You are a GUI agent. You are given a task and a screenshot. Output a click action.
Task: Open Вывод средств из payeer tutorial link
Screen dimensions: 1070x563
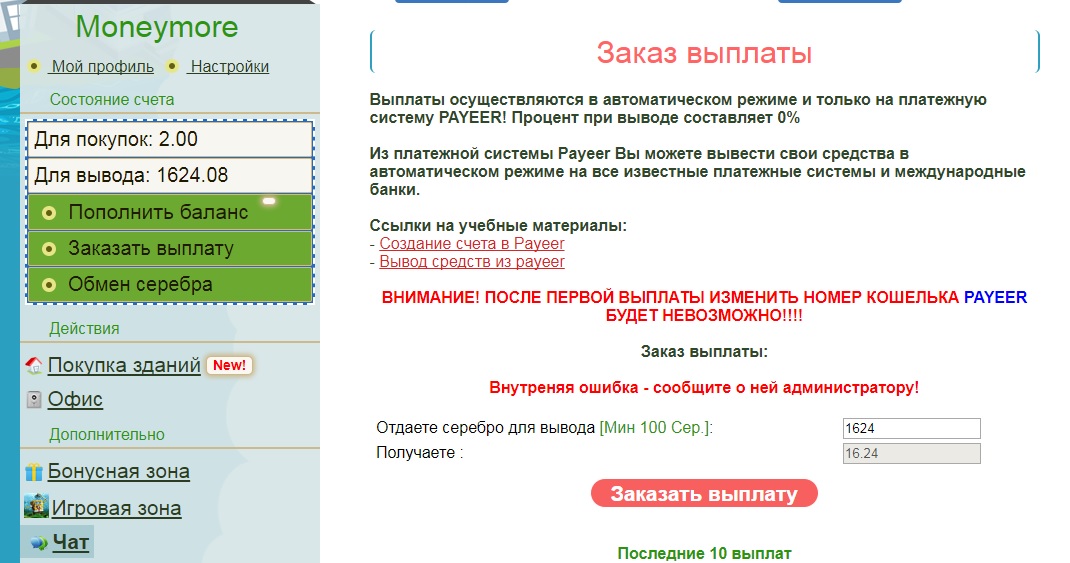pyautogui.click(x=472, y=261)
